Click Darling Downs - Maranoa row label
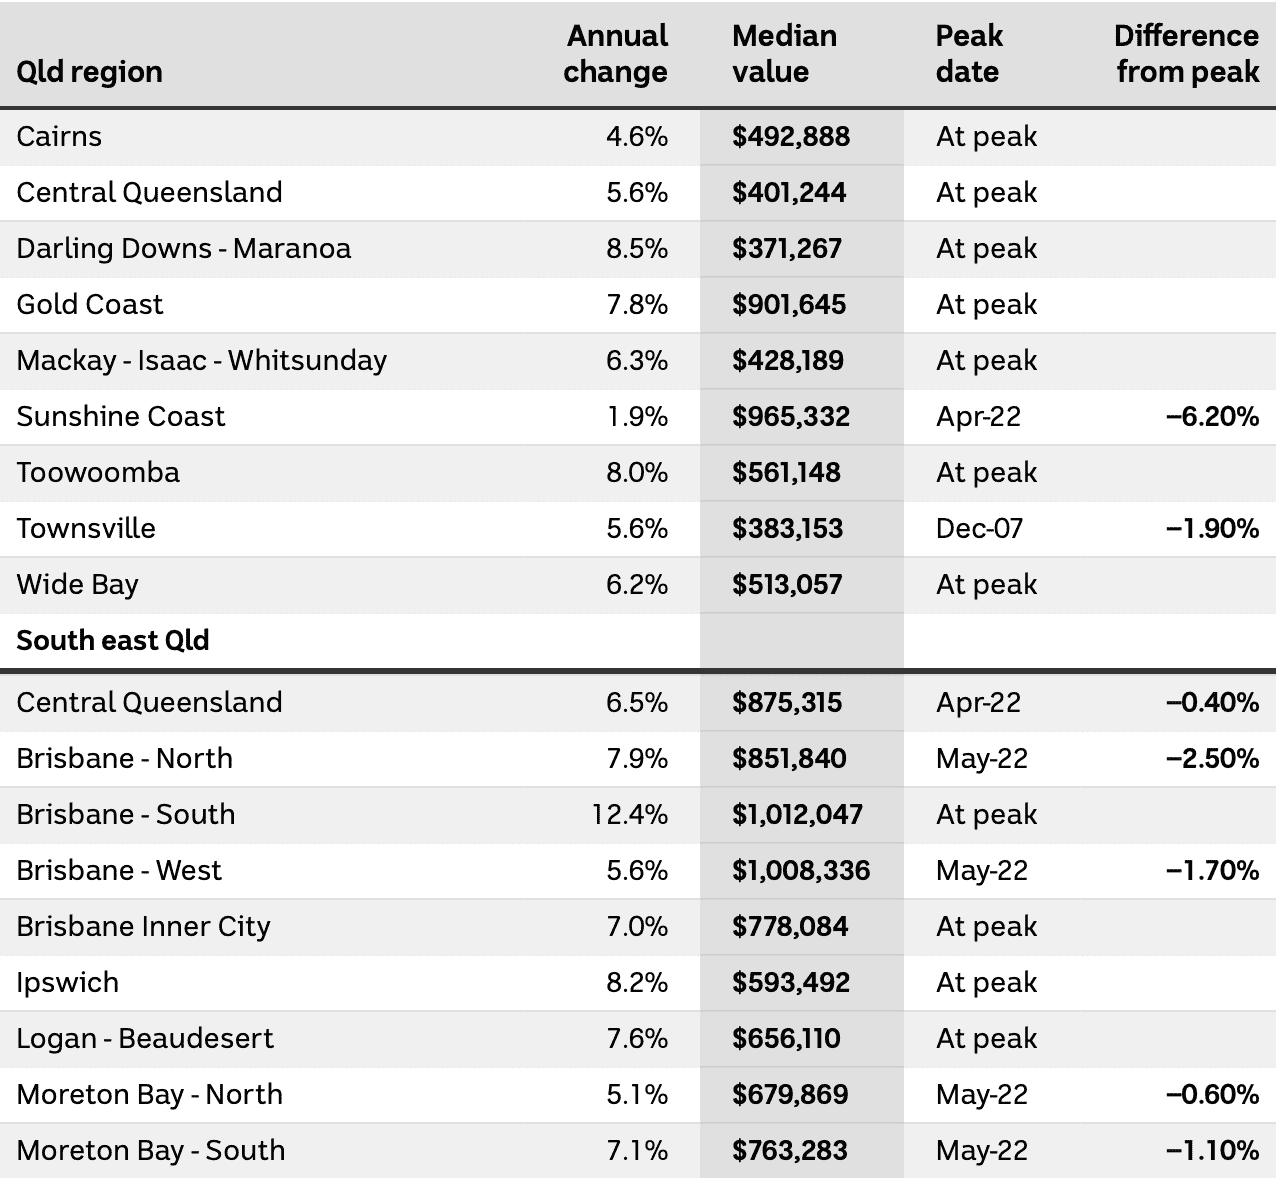 pos(184,249)
